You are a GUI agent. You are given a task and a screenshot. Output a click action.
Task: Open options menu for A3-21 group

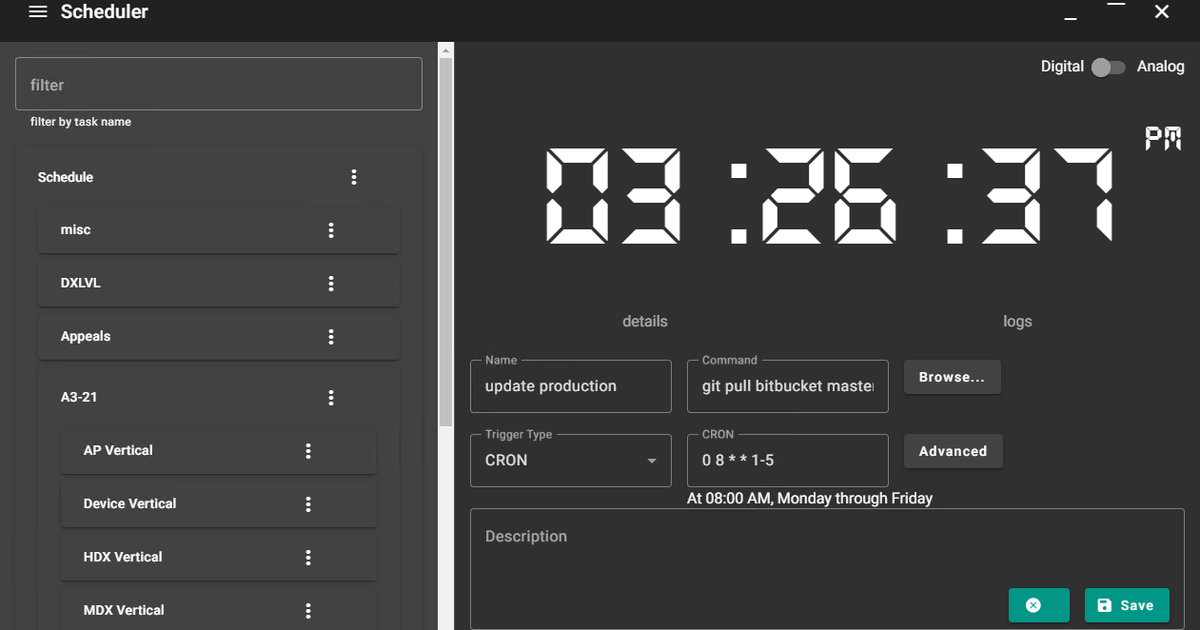click(331, 397)
